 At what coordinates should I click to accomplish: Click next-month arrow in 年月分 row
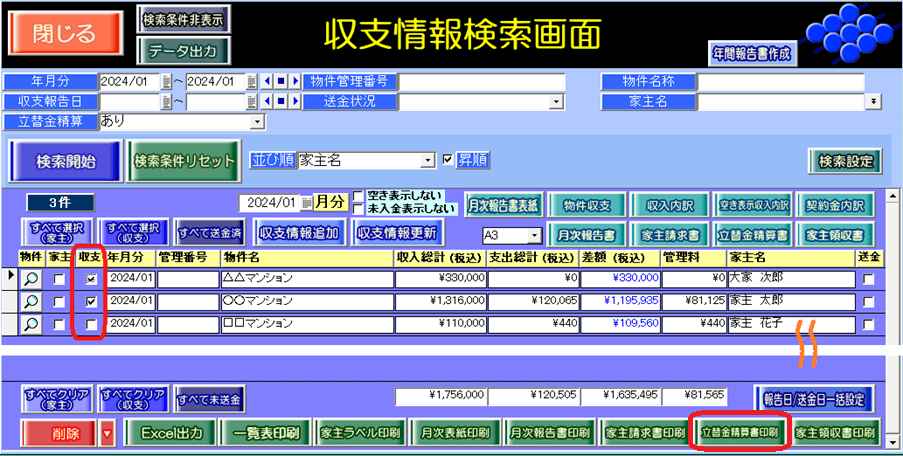pyautogui.click(x=295, y=82)
